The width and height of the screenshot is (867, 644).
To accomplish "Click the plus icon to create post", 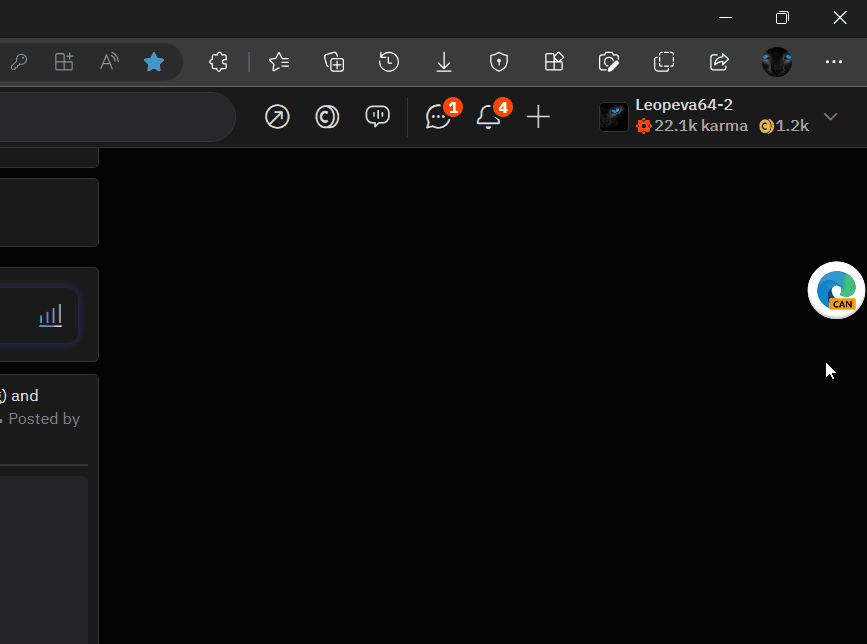I will pyautogui.click(x=538, y=117).
